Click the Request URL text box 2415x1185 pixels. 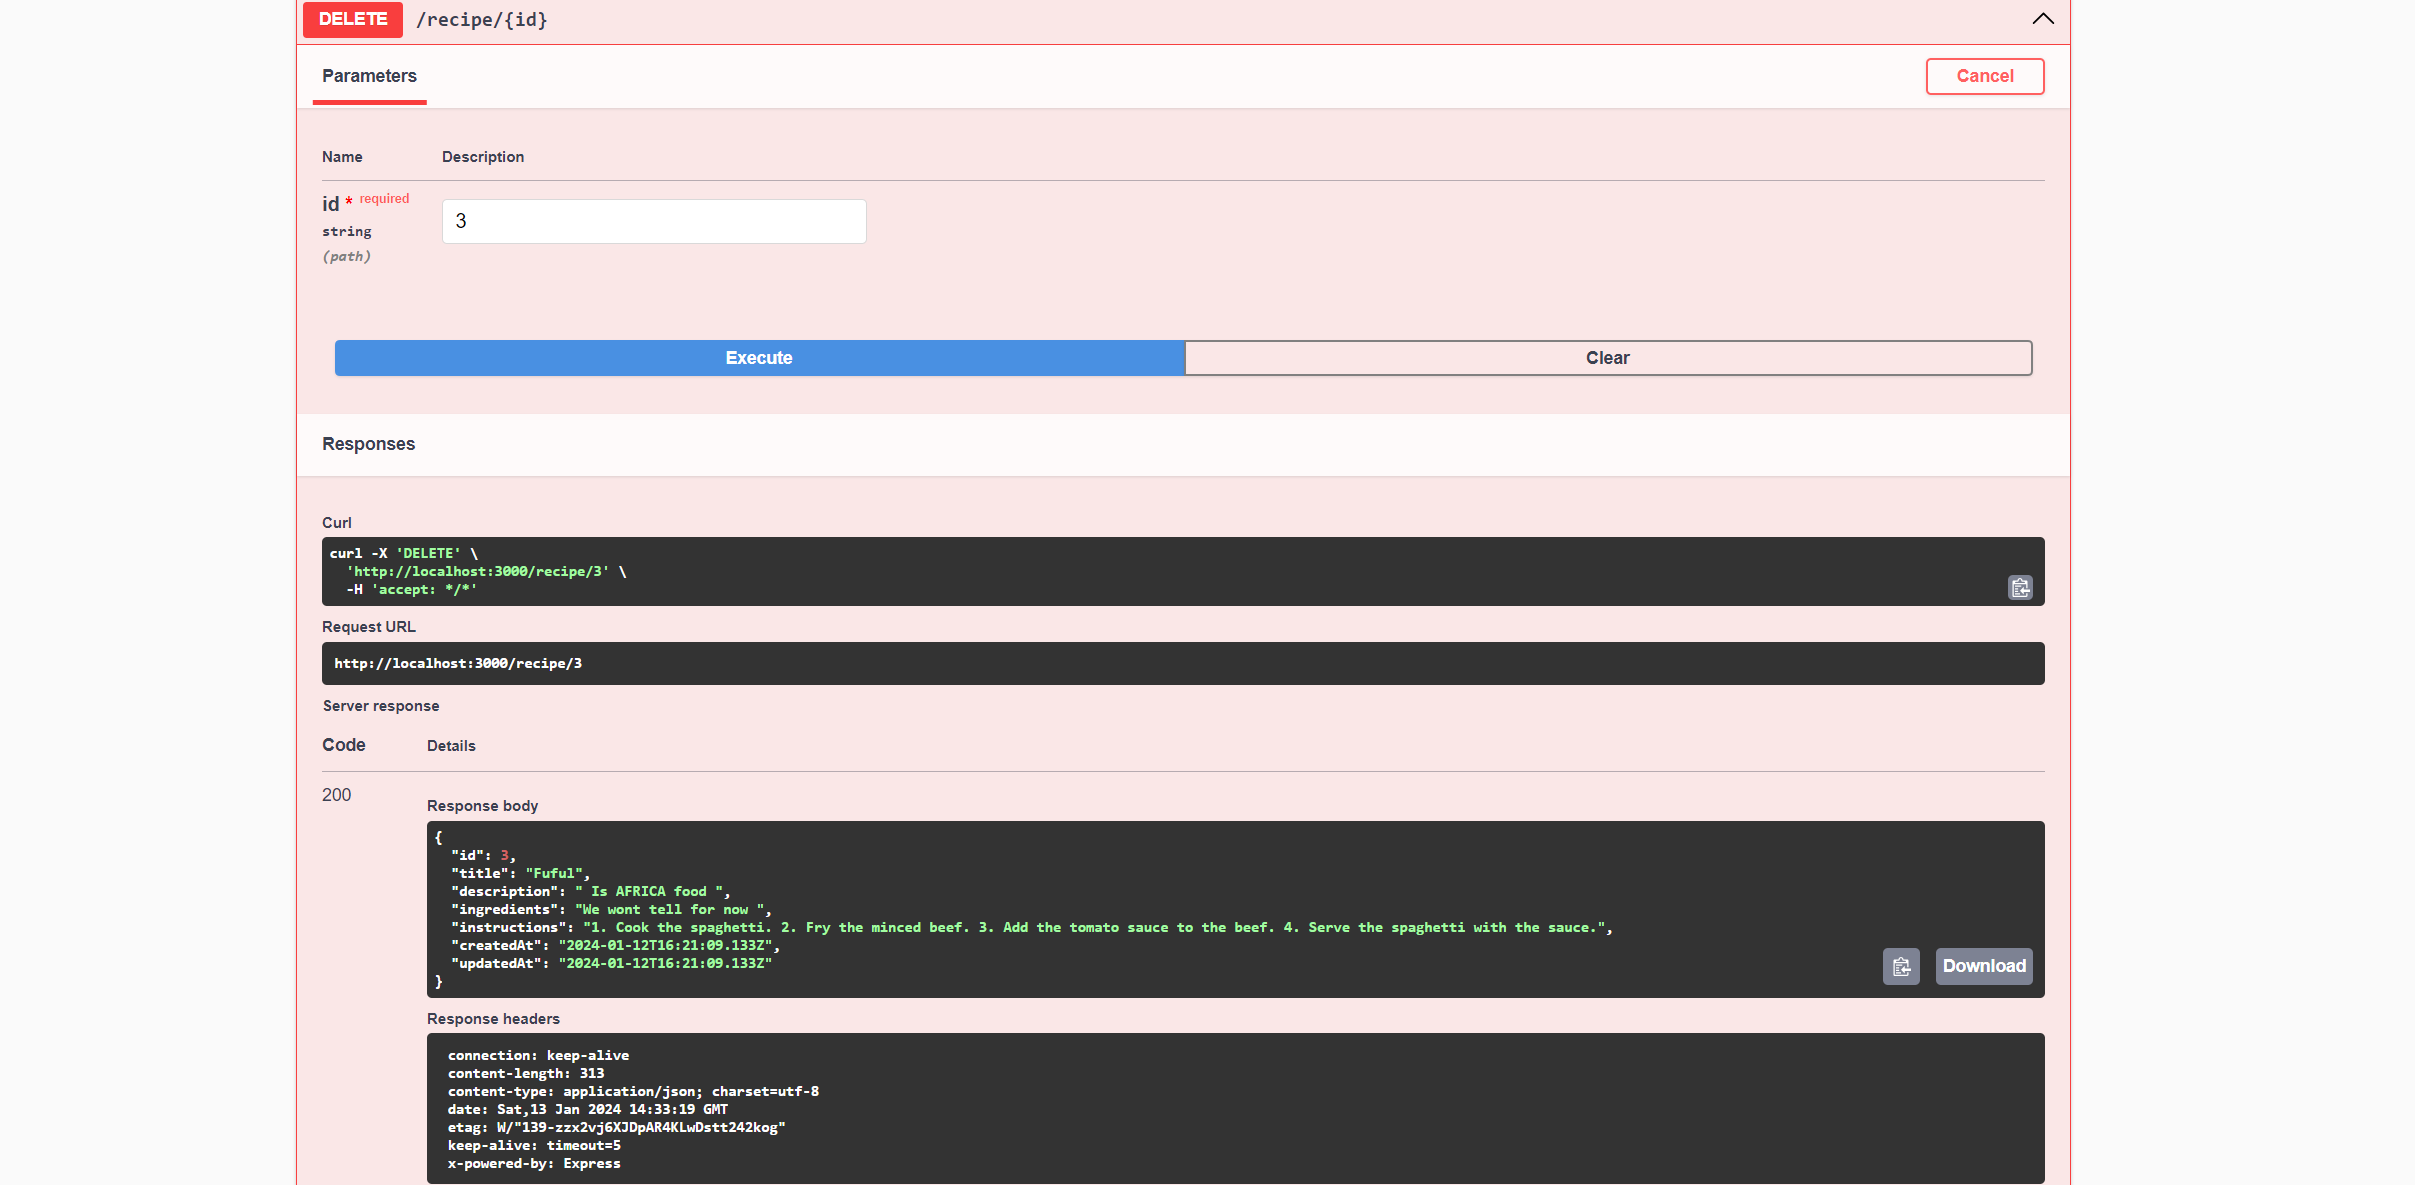[1183, 663]
